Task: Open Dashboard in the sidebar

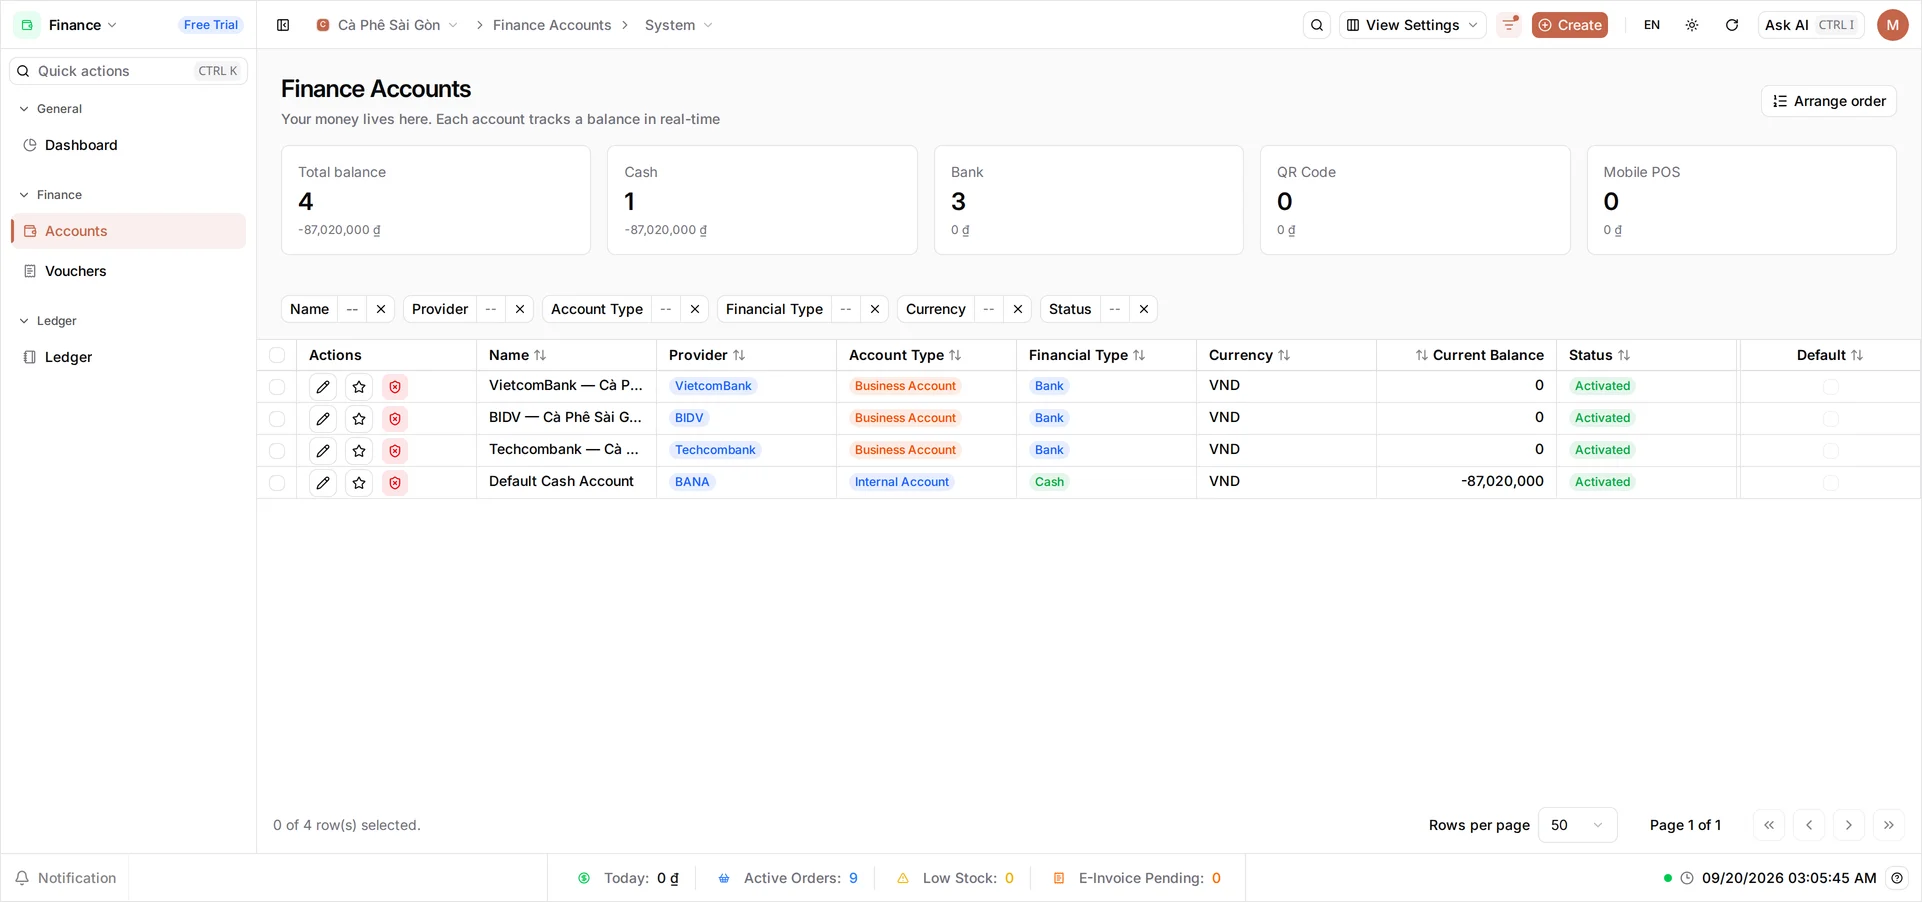Action: point(128,145)
